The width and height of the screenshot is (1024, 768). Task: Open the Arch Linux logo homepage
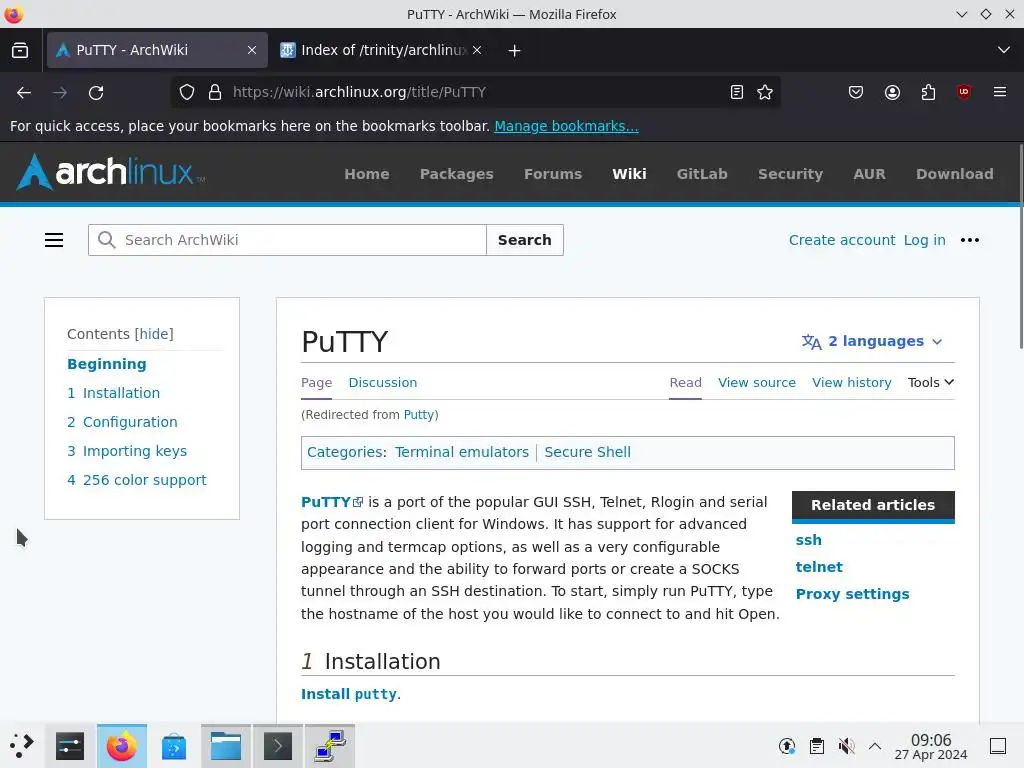[x=110, y=172]
